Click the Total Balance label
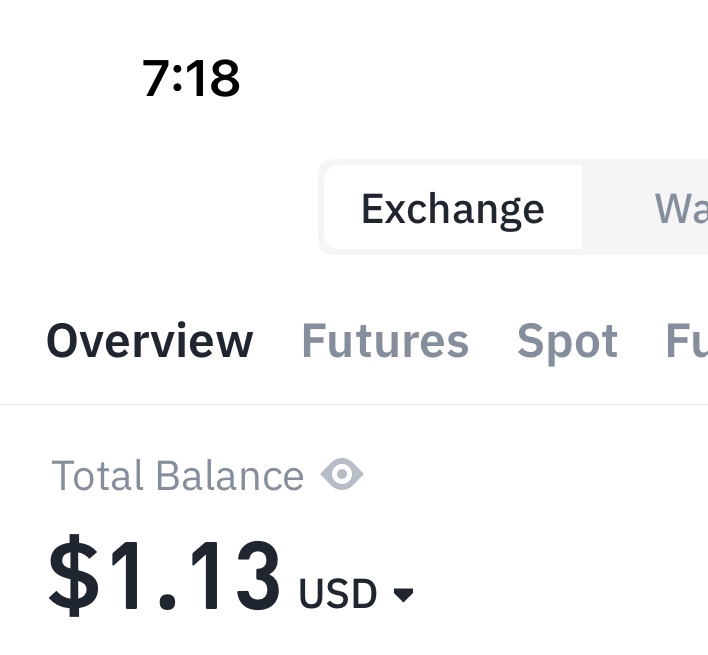Image resolution: width=708 pixels, height=655 pixels. [x=177, y=476]
